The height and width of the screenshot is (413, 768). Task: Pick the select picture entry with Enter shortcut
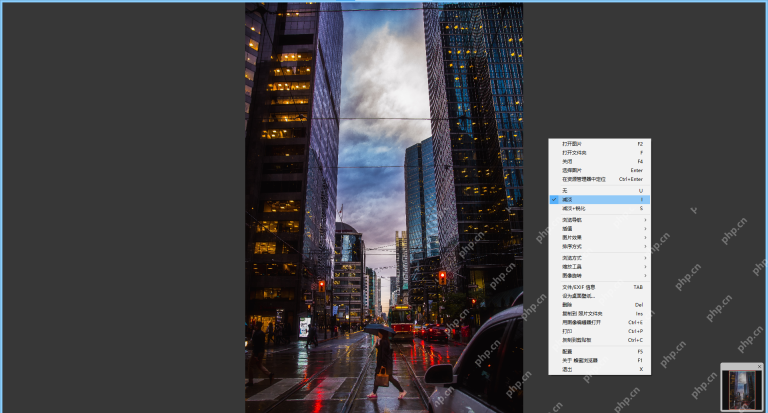(x=600, y=170)
